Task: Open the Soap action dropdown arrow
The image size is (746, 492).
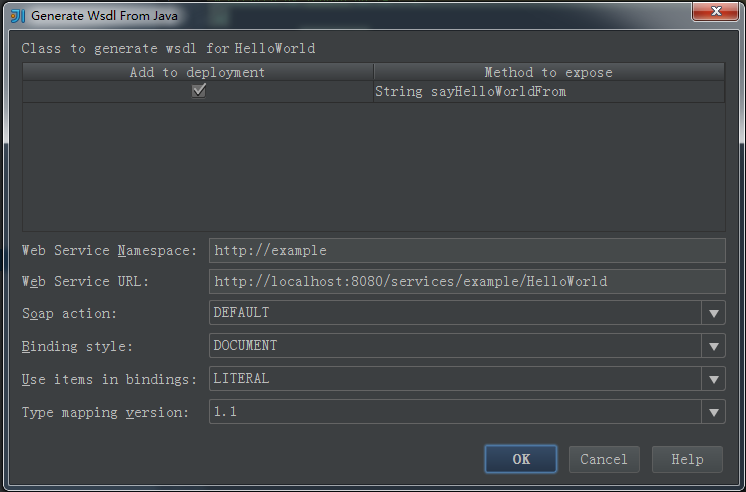Action: click(713, 313)
